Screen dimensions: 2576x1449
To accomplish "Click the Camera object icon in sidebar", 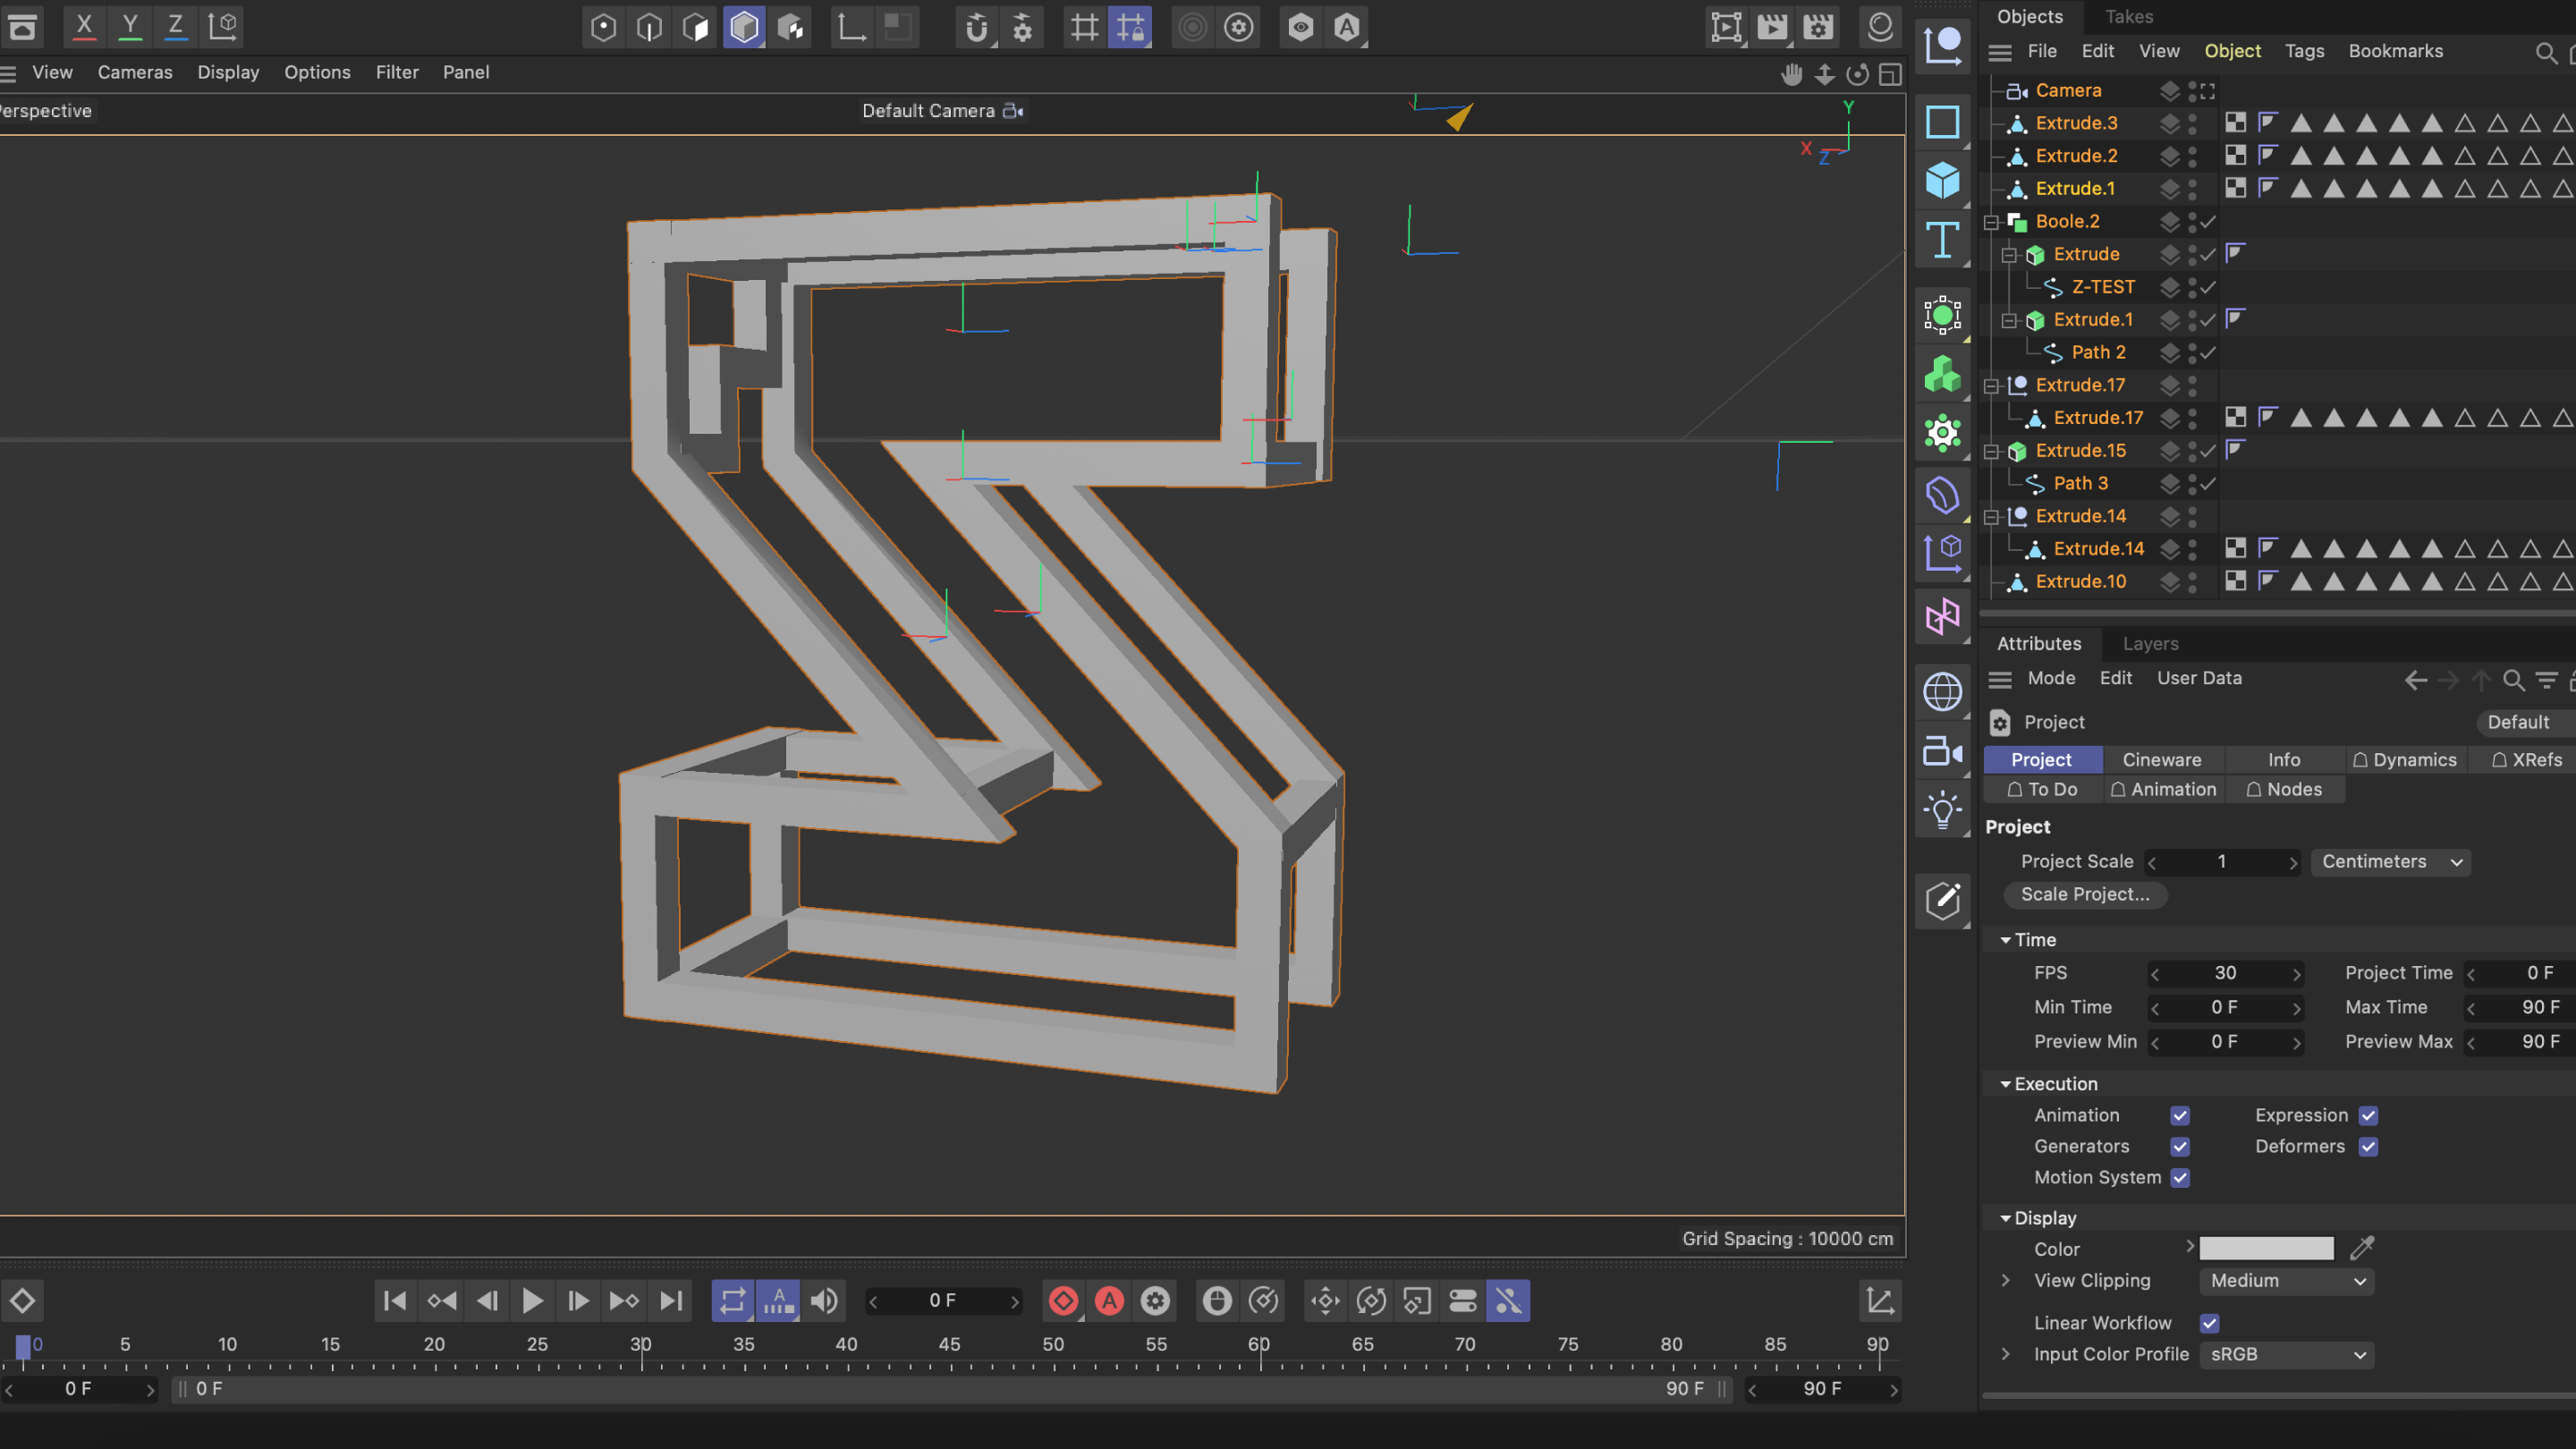I will pyautogui.click(x=1942, y=751).
